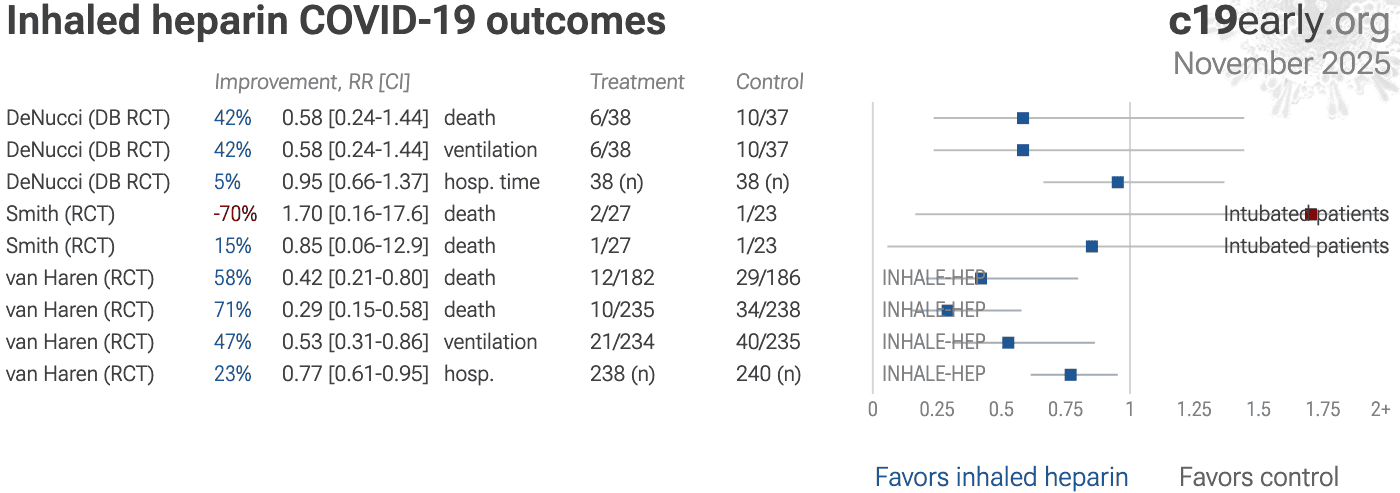Select the blue marker on the van Haren ventilation row
This screenshot has width=1400, height=493.
coord(1009,342)
